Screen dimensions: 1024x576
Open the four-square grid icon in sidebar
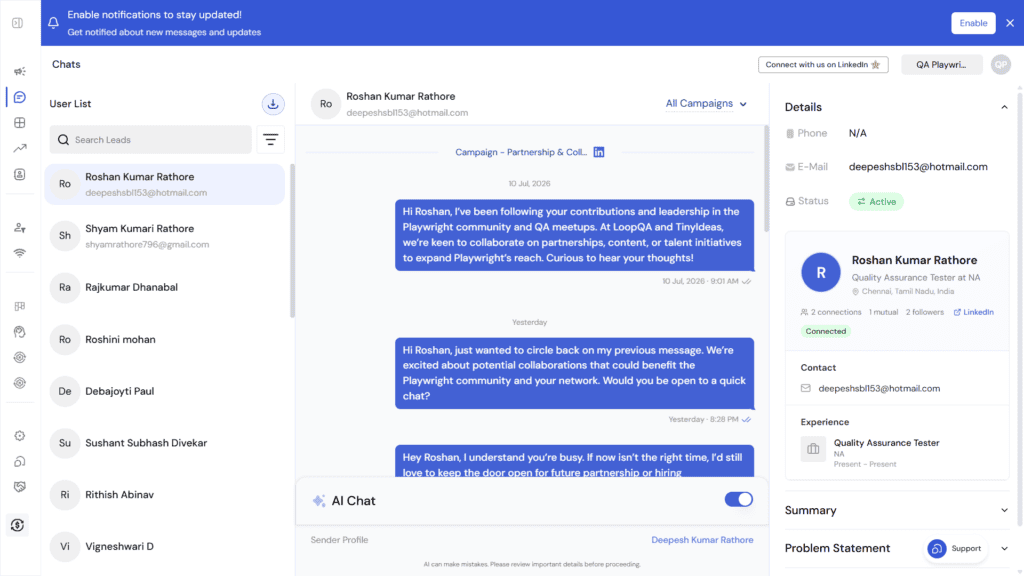pyautogui.click(x=20, y=123)
